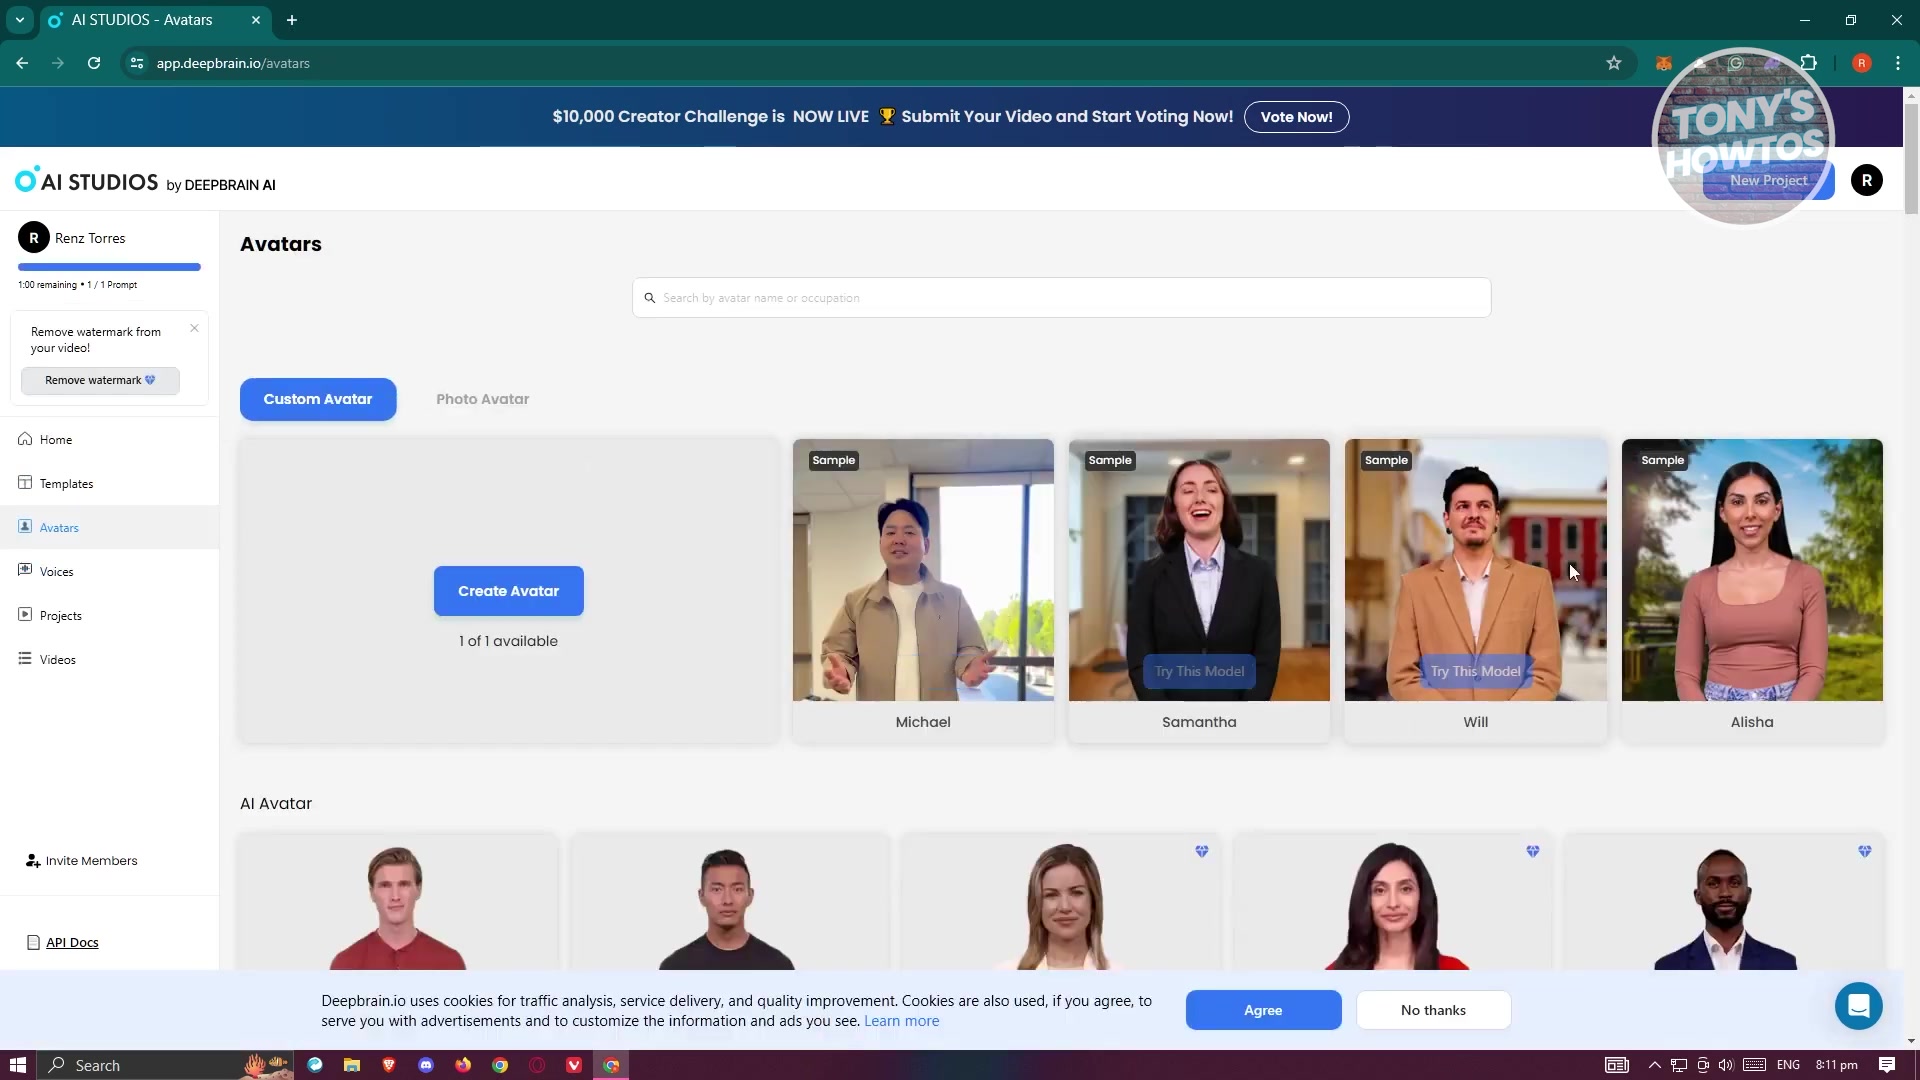This screenshot has width=1920, height=1080.
Task: Dismiss the Remove watermark notice
Action: [194, 328]
